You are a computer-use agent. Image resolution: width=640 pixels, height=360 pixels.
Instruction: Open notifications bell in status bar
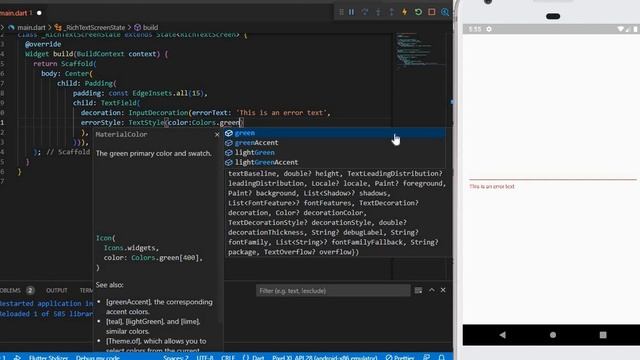pos(441,357)
